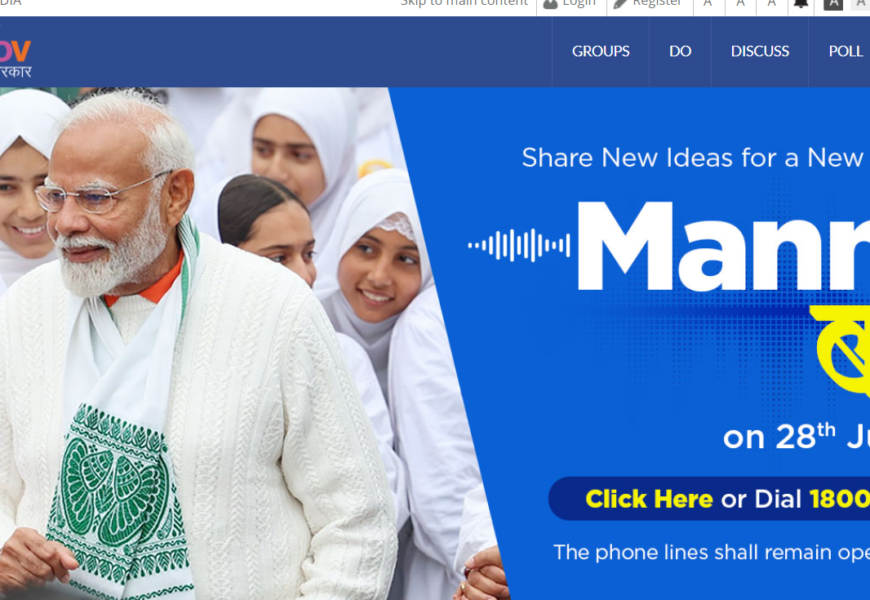Click the MyGov logo in the header

point(15,58)
